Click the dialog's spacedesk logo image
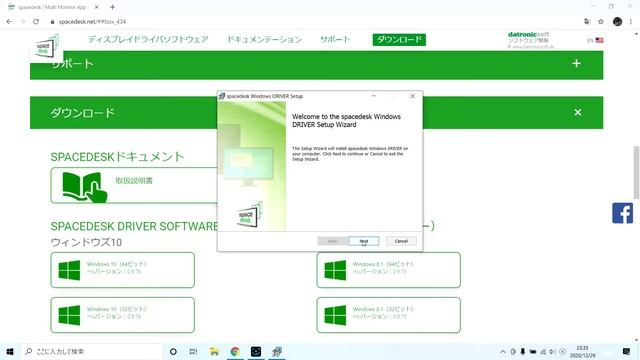This screenshot has width=640, height=360. click(249, 214)
